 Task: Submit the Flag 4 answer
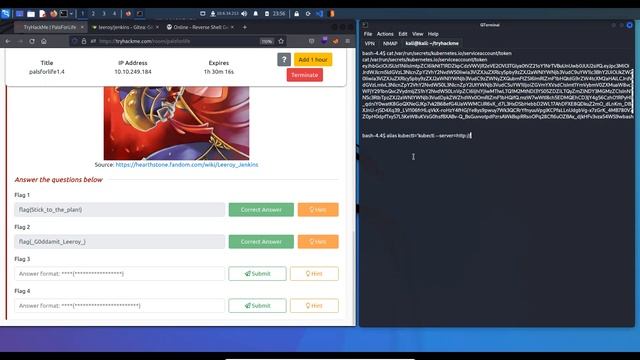(x=257, y=306)
